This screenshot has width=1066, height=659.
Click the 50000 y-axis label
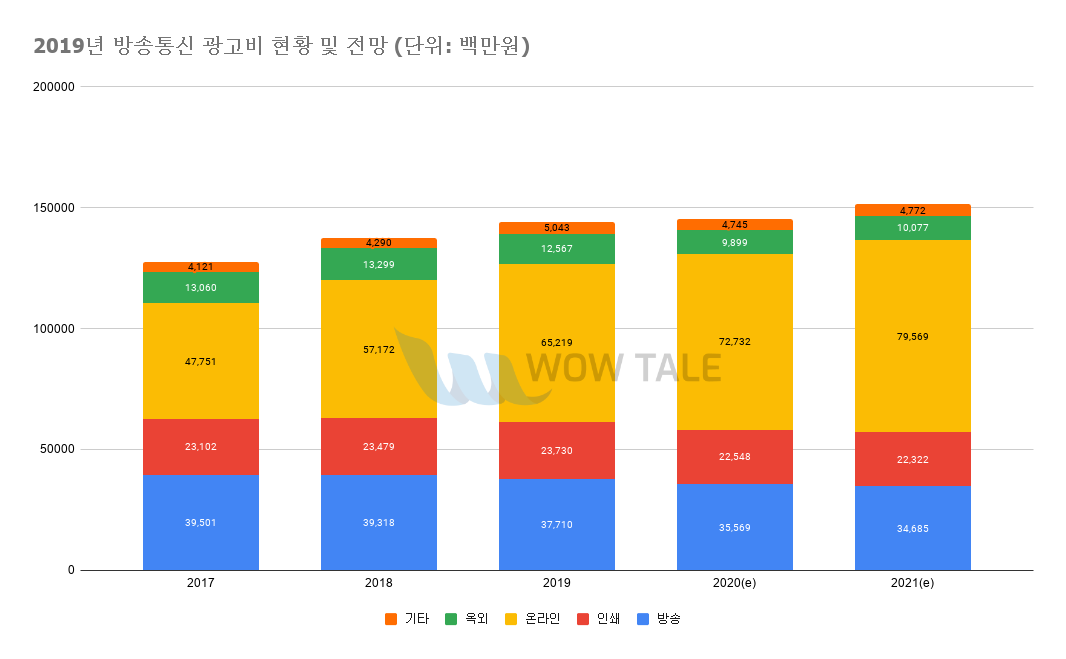click(x=57, y=450)
